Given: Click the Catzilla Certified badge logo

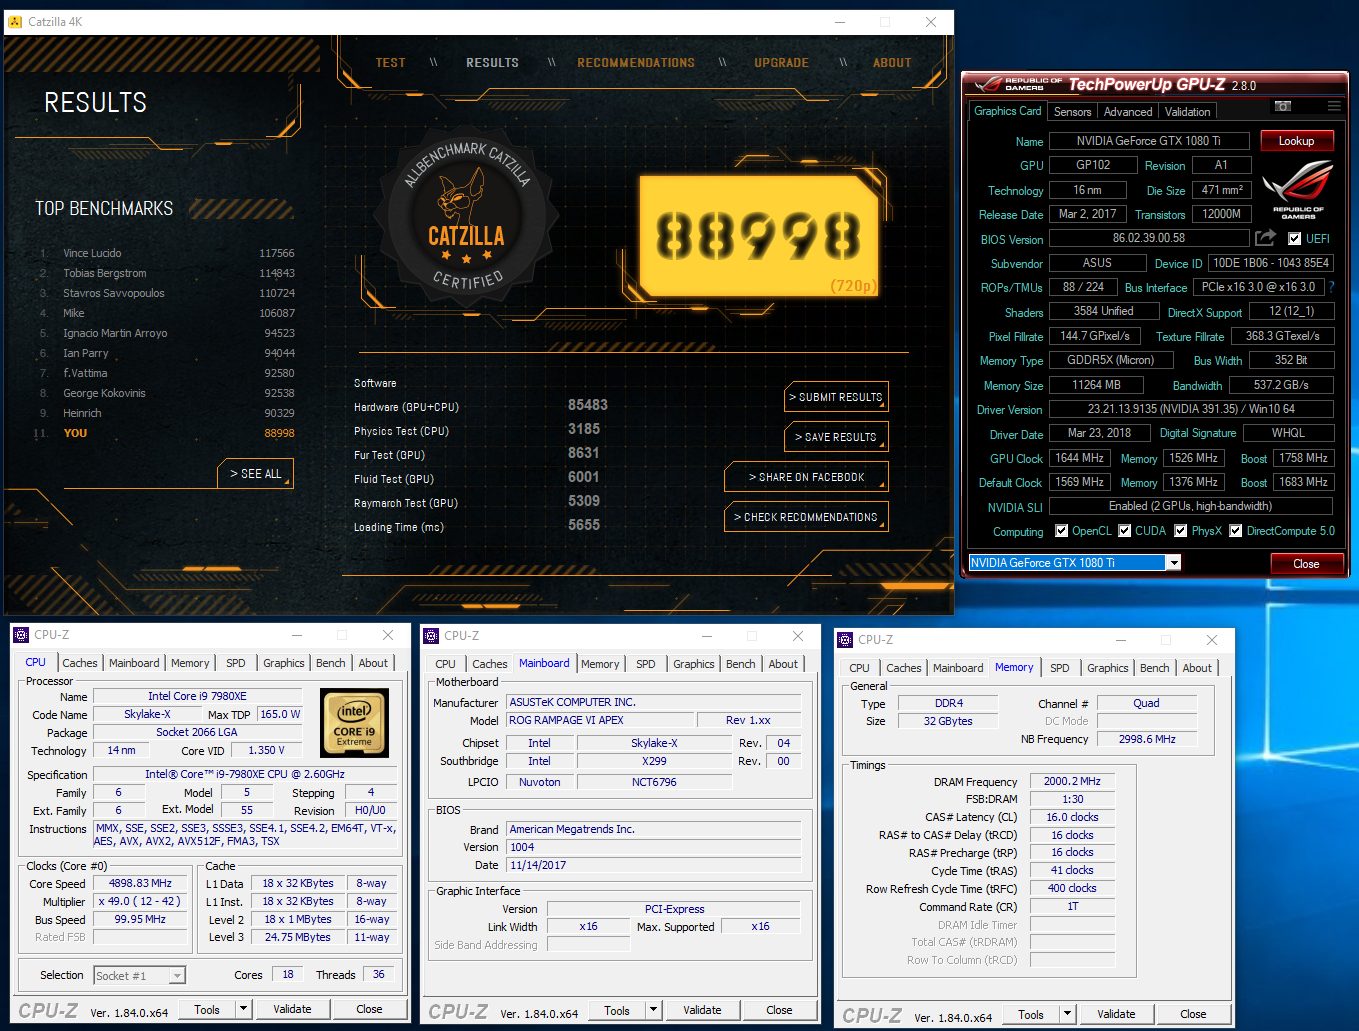Looking at the screenshot, I should [466, 216].
